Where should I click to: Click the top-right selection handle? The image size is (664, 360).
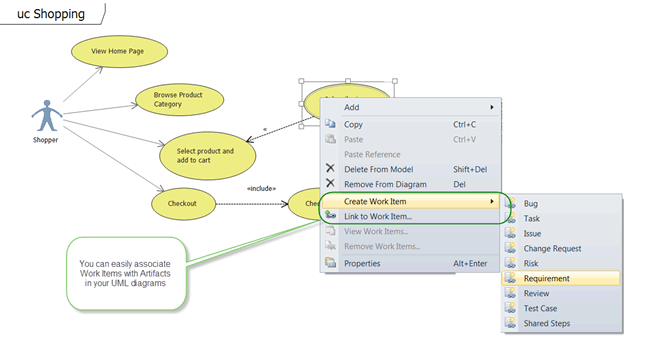pyautogui.click(x=395, y=81)
